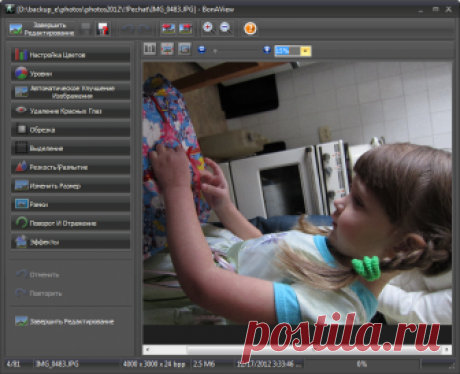Viewport: 460px width, 374px height.
Task: Click the '0%' progress indicator in status bar
Action: [362, 364]
